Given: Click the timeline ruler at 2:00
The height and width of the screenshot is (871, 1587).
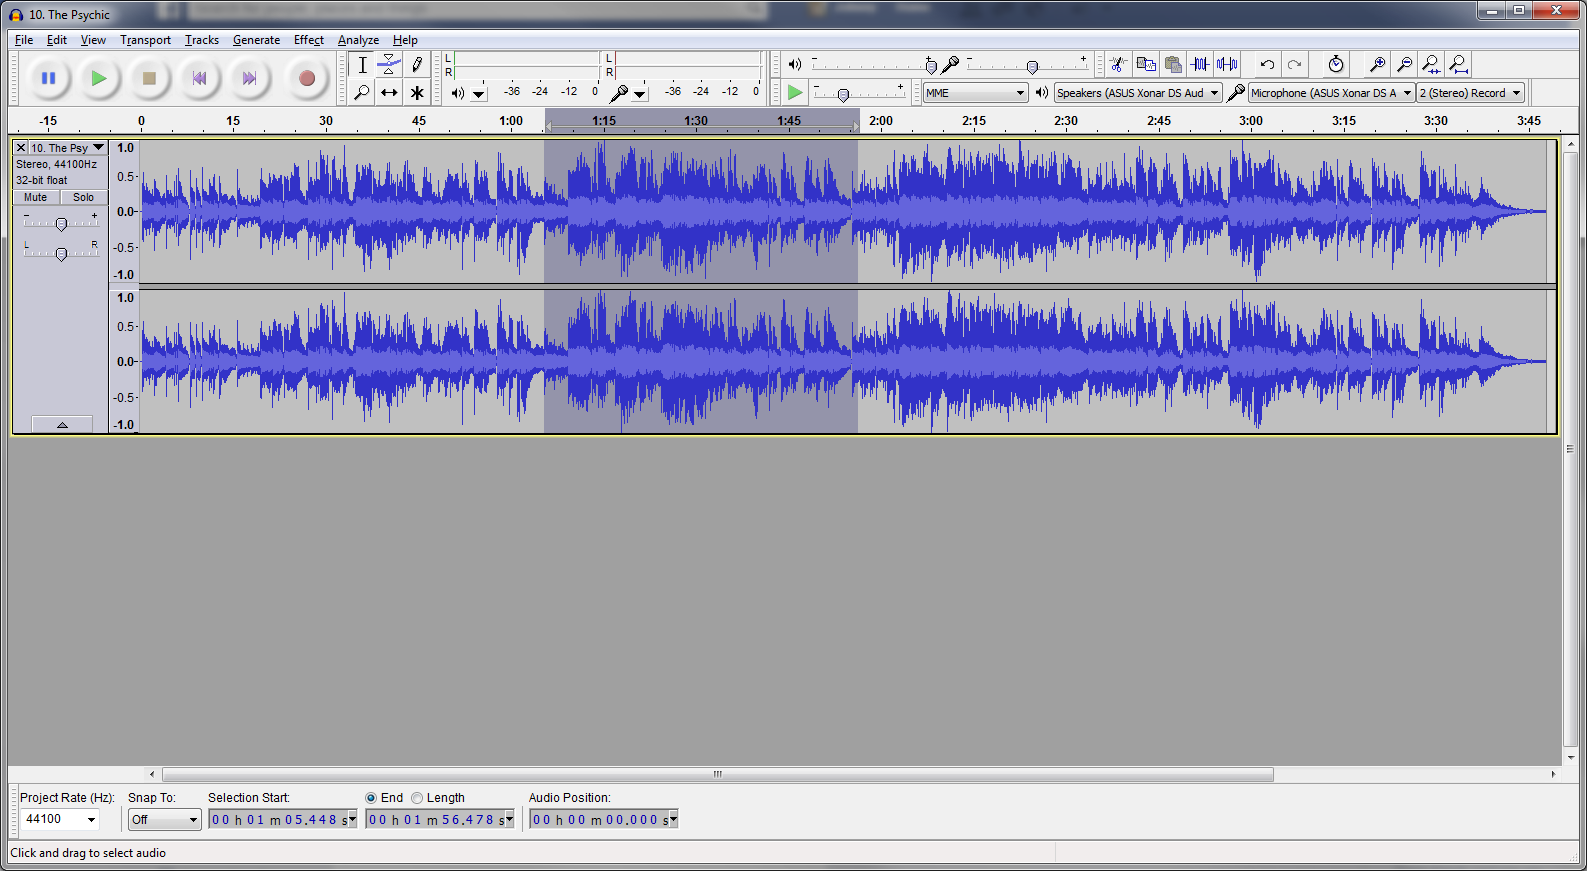Looking at the screenshot, I should point(881,121).
